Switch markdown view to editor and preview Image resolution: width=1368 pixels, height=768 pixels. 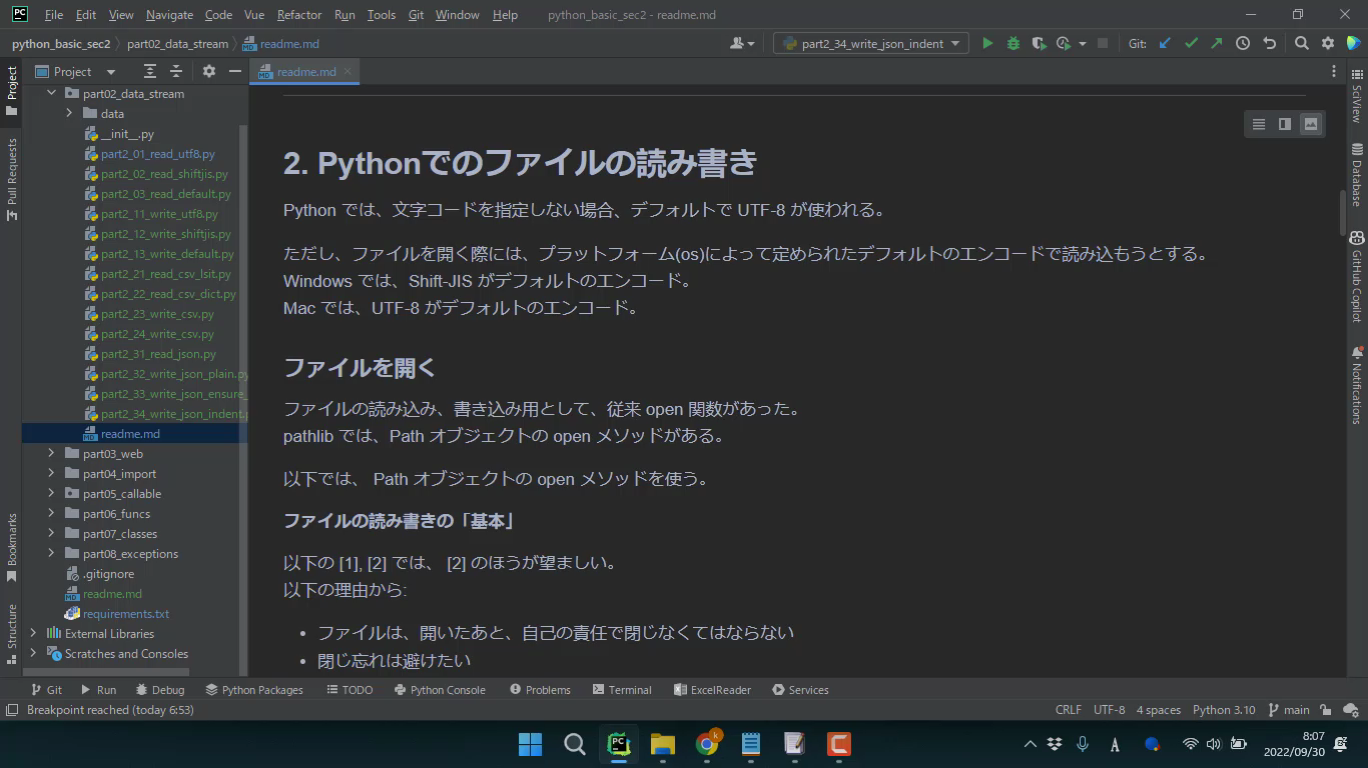click(x=1284, y=124)
